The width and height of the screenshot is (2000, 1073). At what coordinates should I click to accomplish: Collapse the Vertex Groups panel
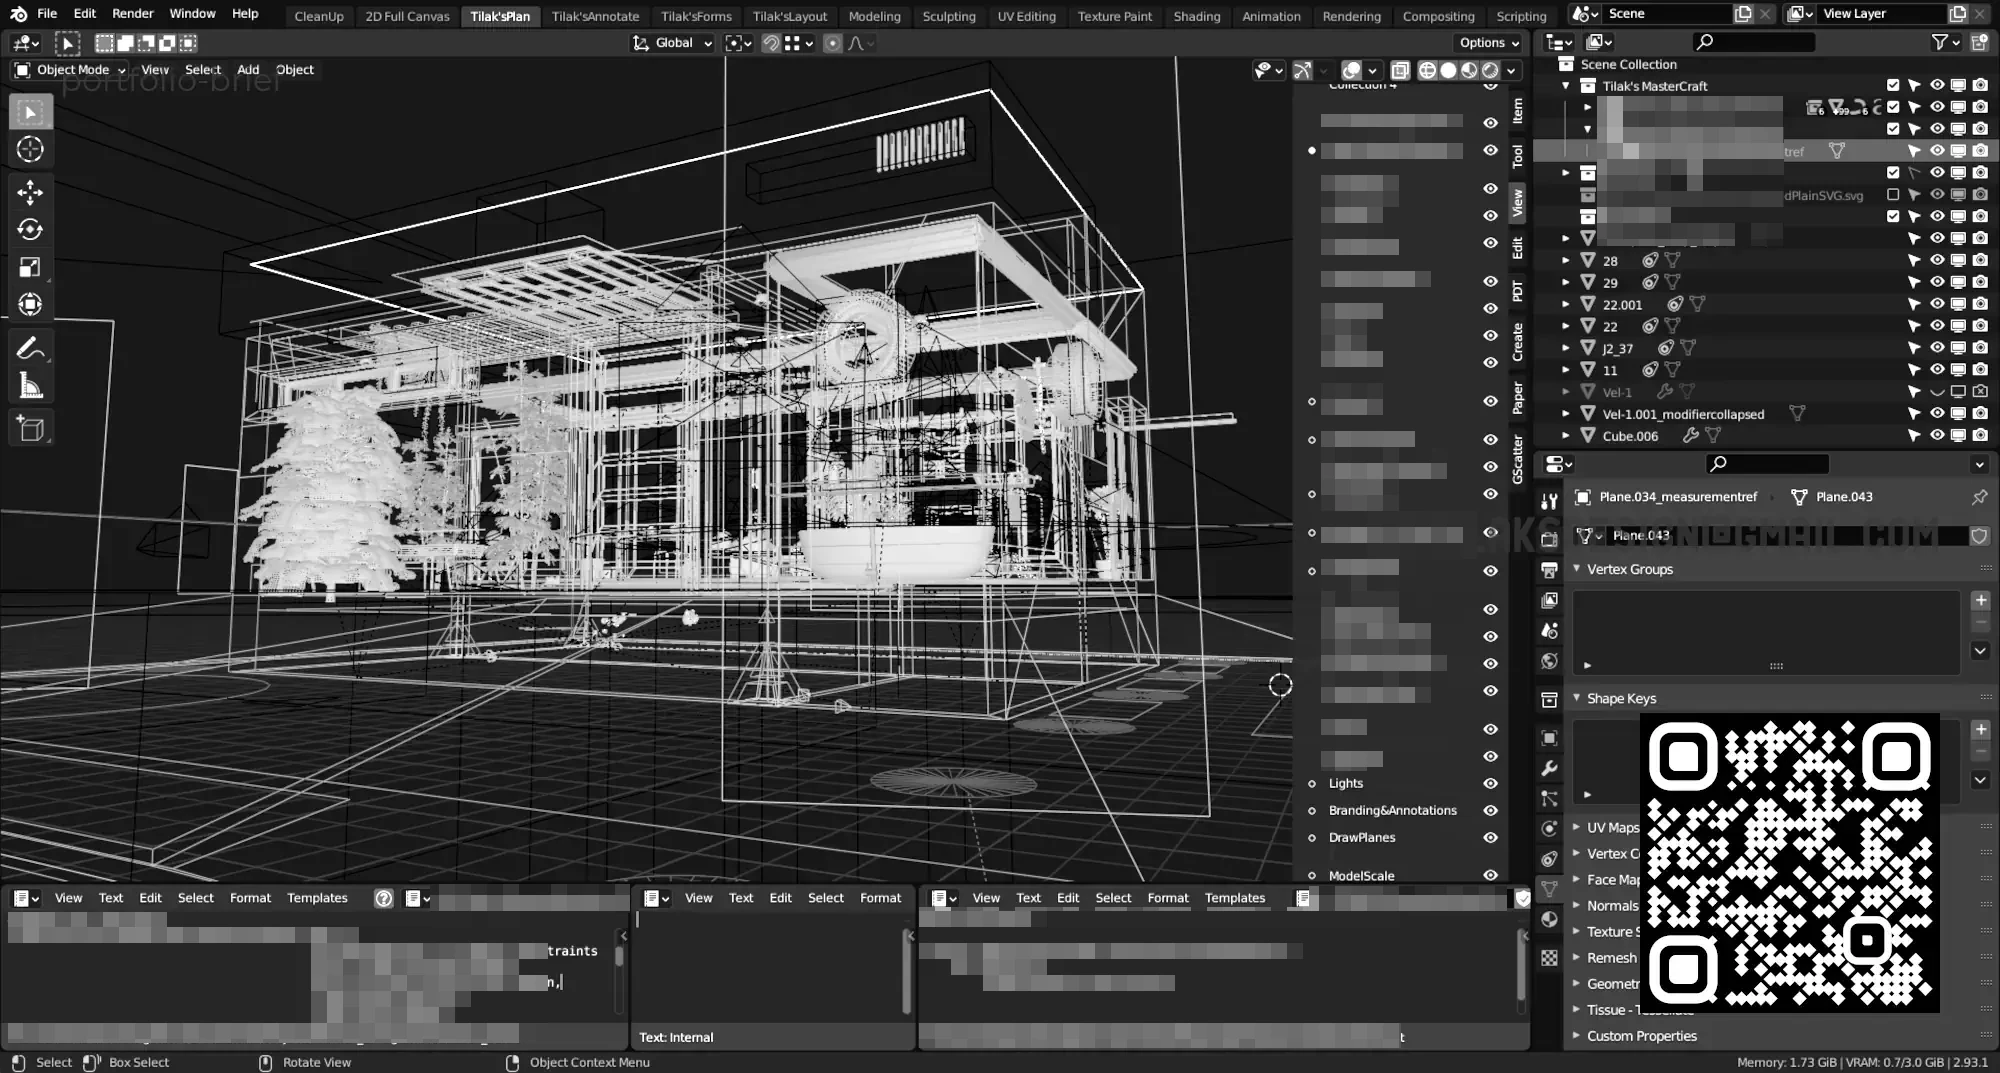[1629, 569]
